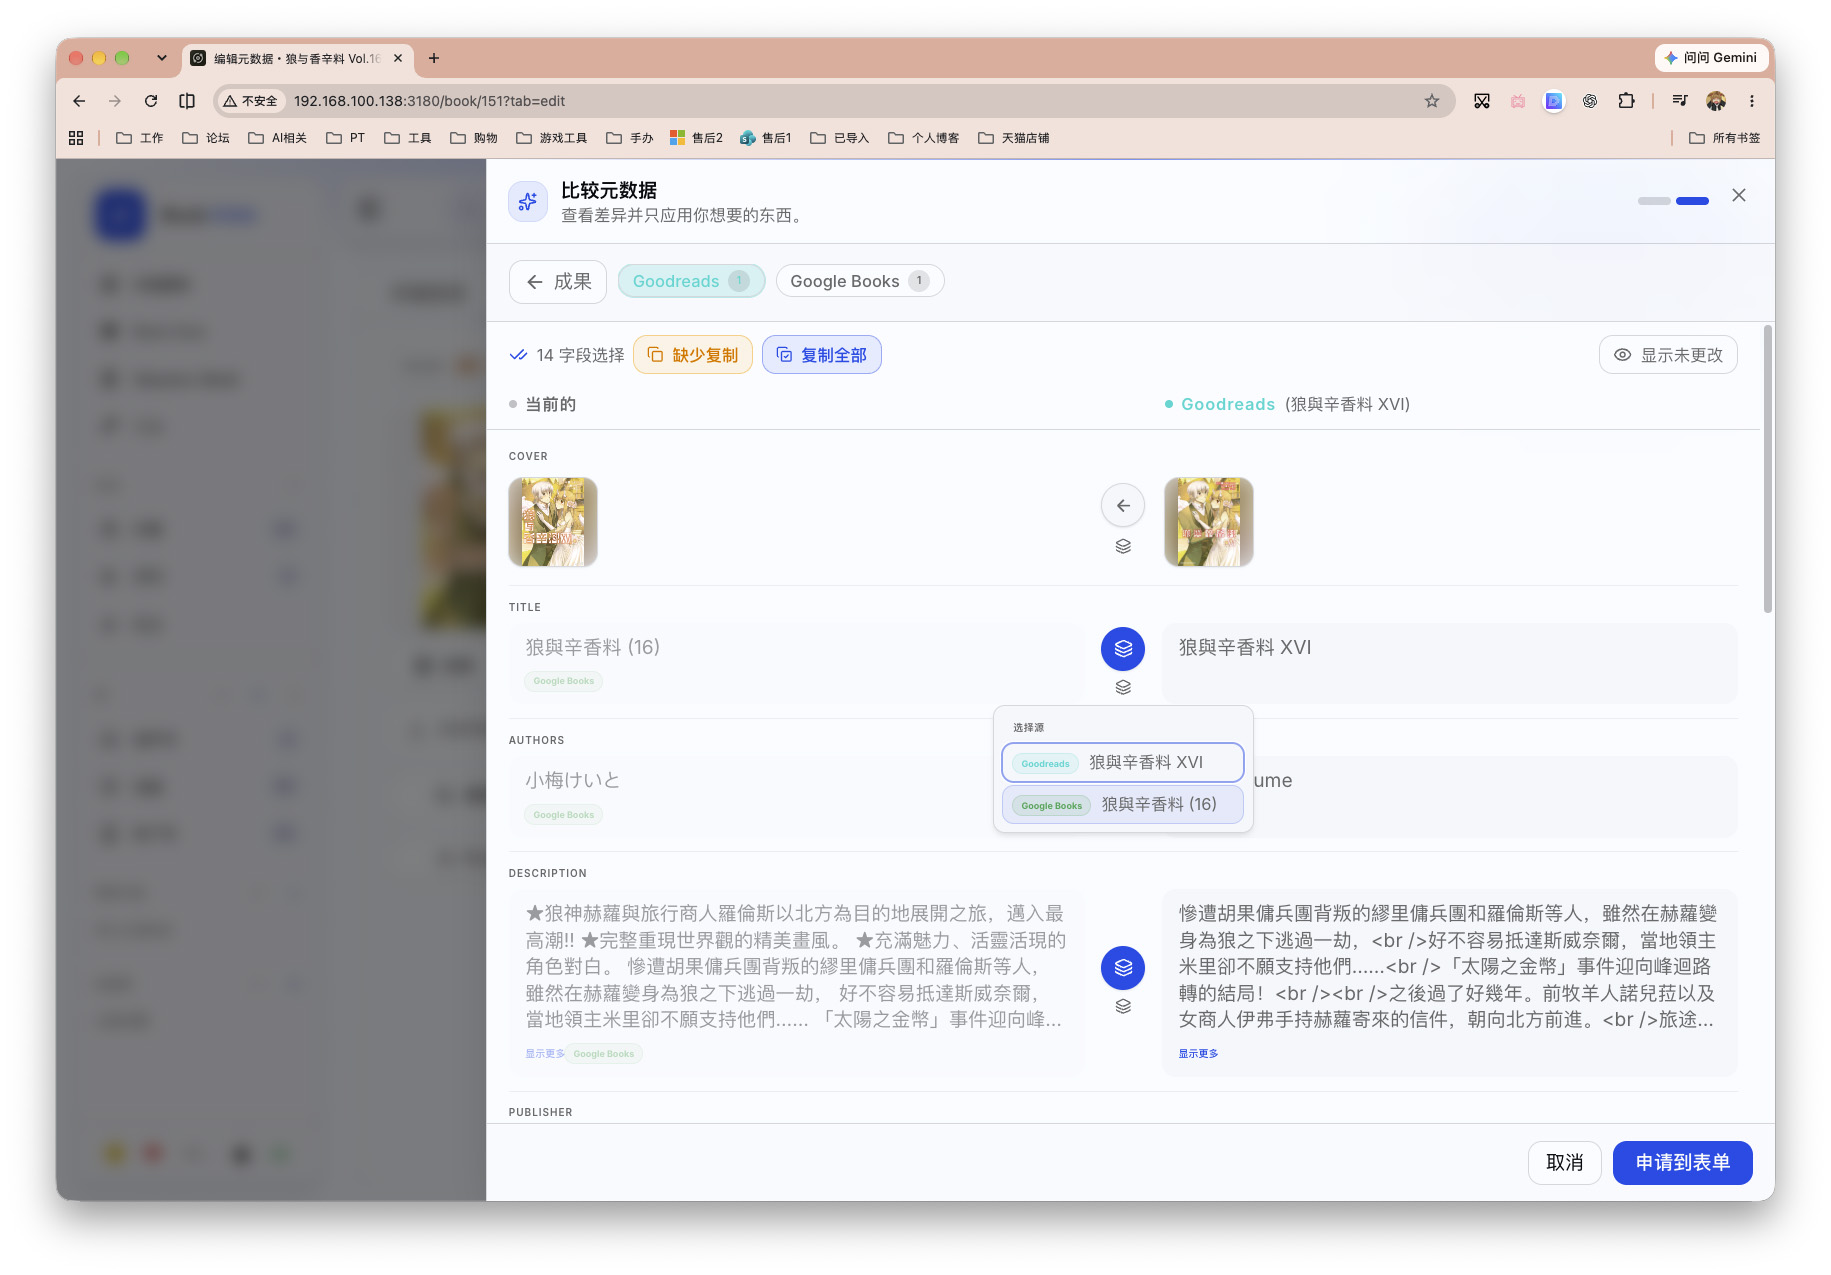The image size is (1831, 1275).
Task: Click the active blue step indicator
Action: 1692,201
